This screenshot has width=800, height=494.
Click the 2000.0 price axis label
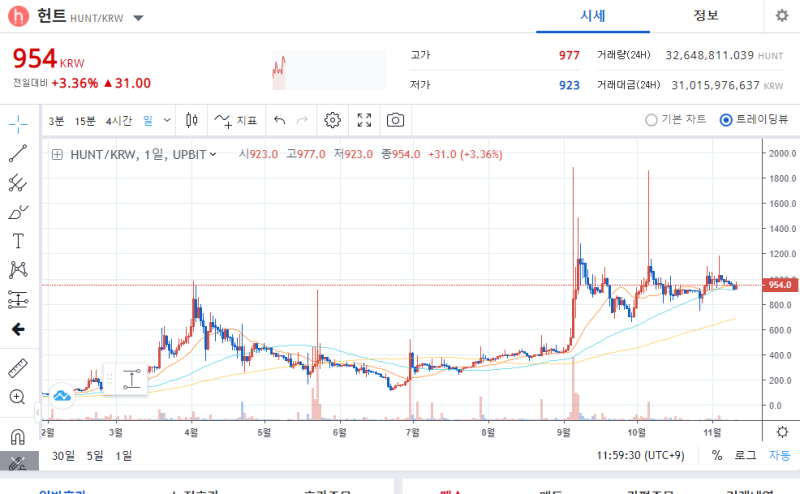pos(783,153)
